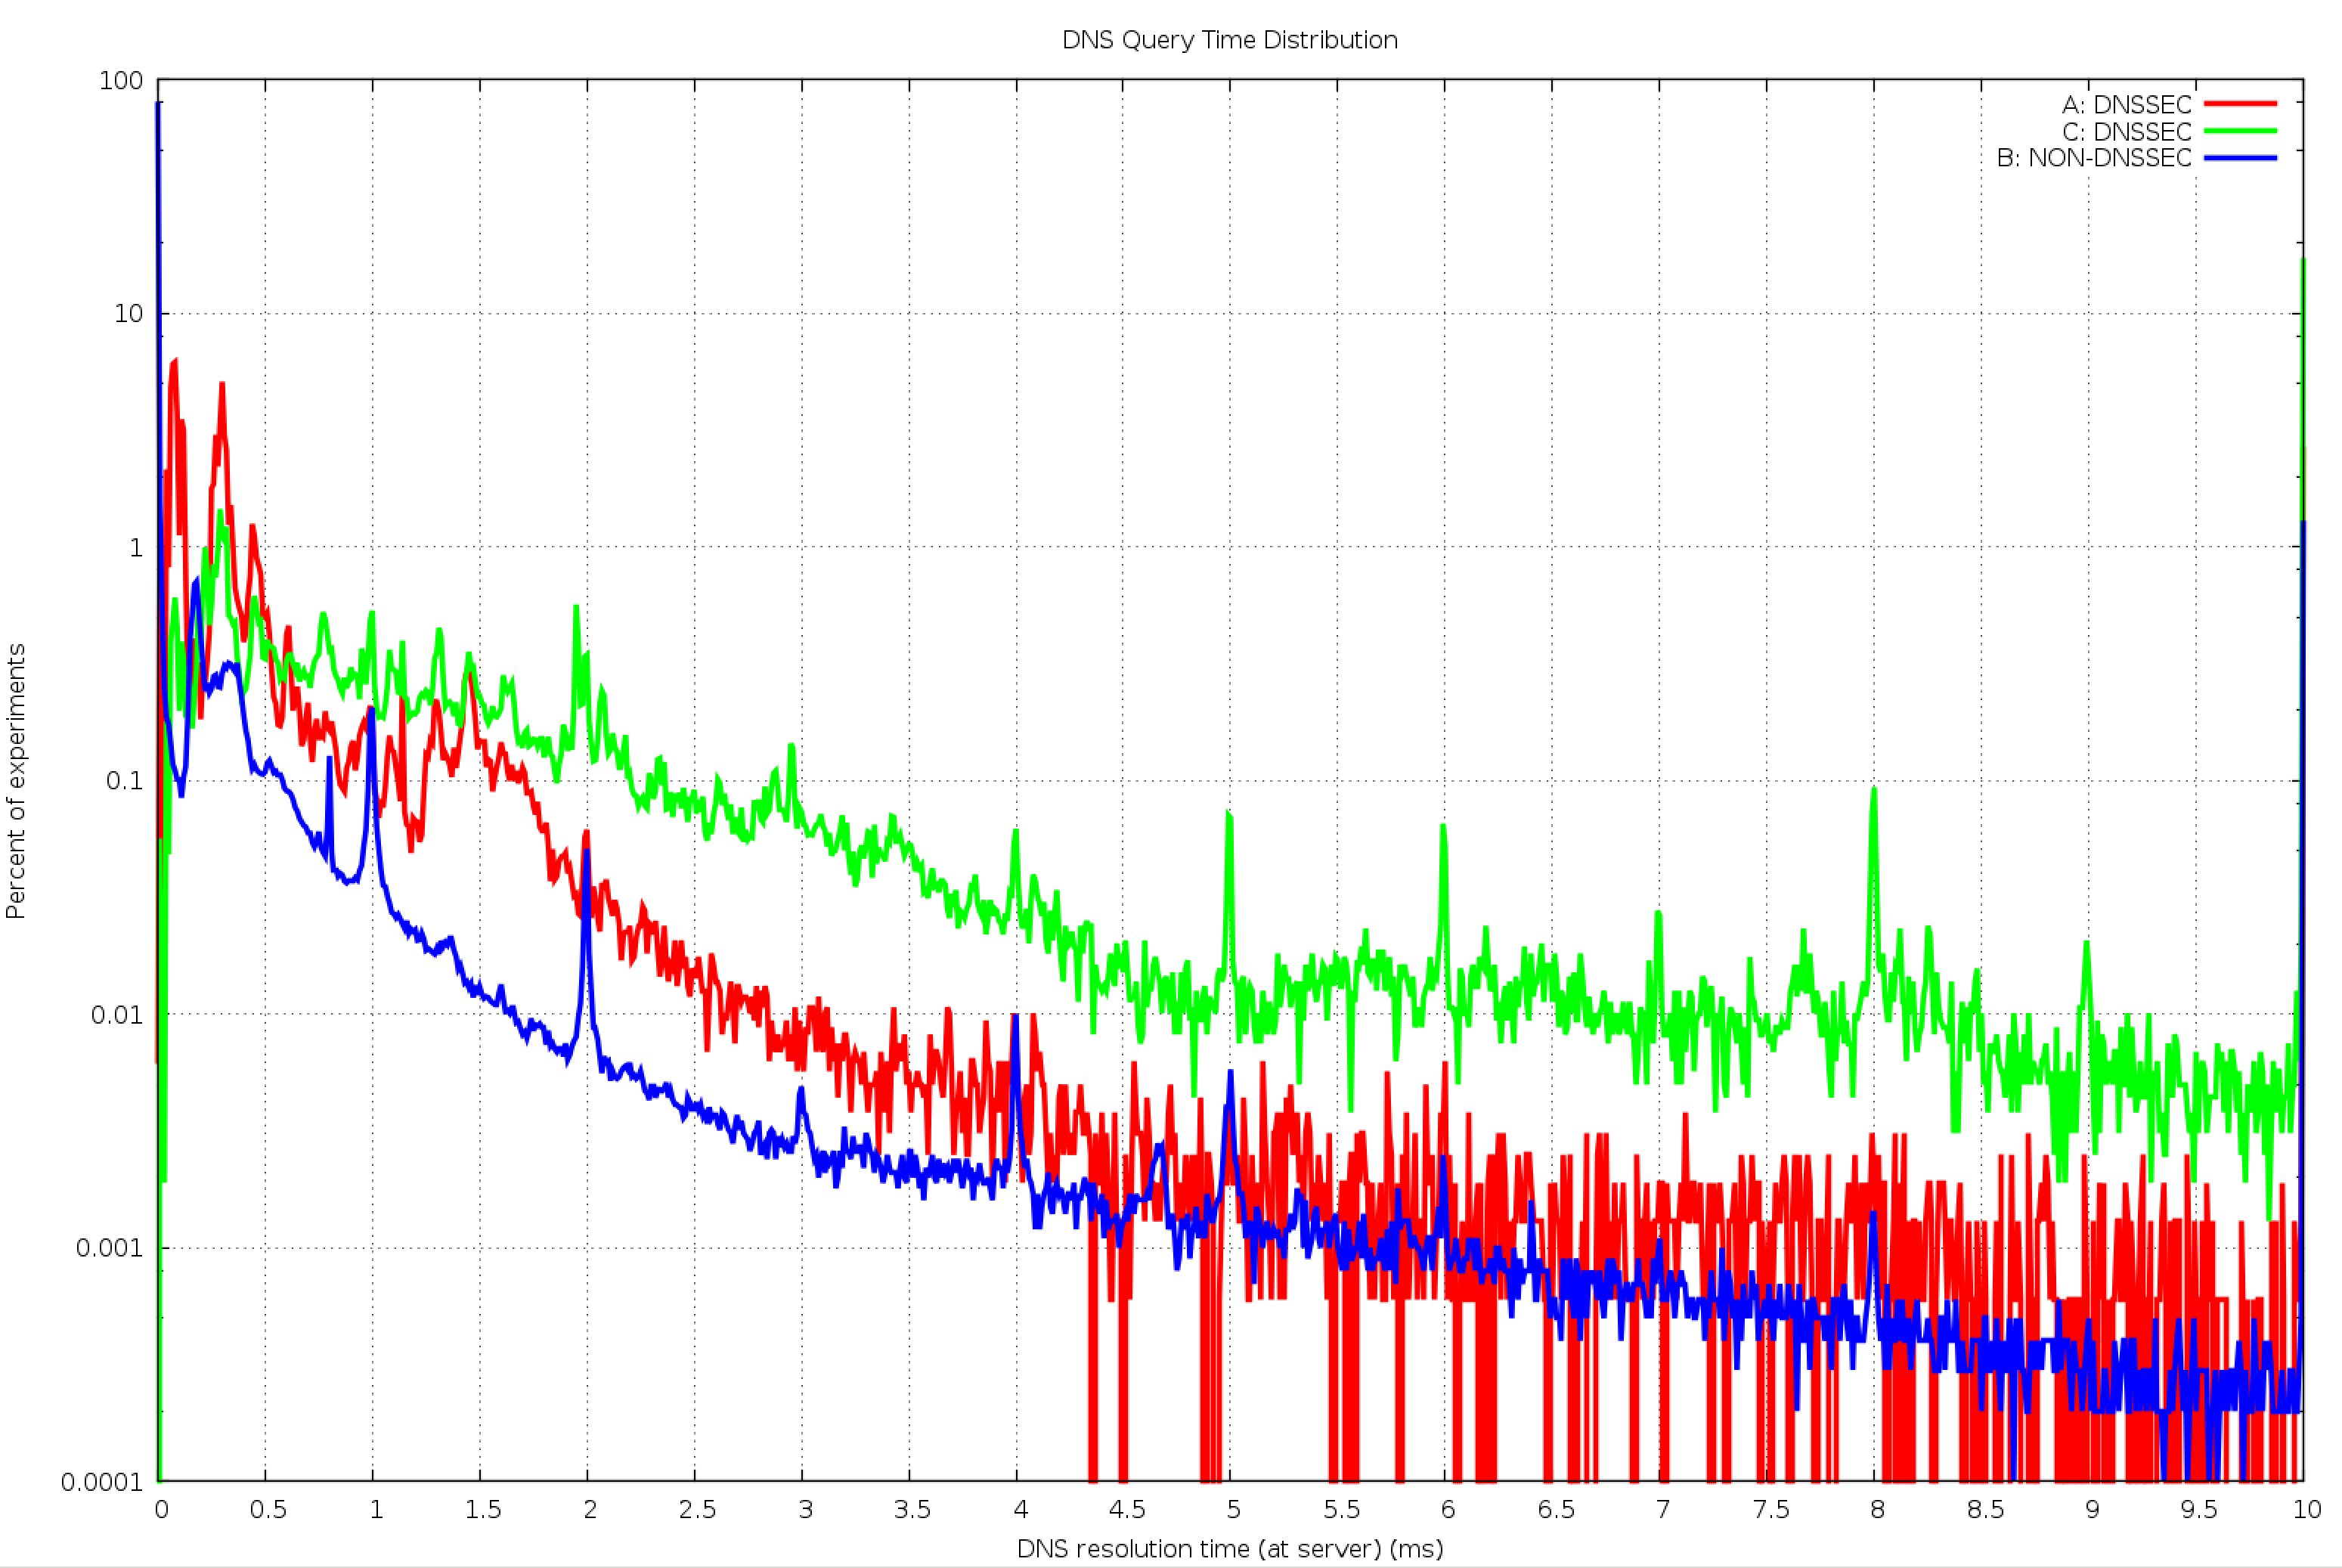Screen dimensions: 2342x1568
Task: Click the chart title 'DNS Query Time Distribution'
Action: point(1229,40)
